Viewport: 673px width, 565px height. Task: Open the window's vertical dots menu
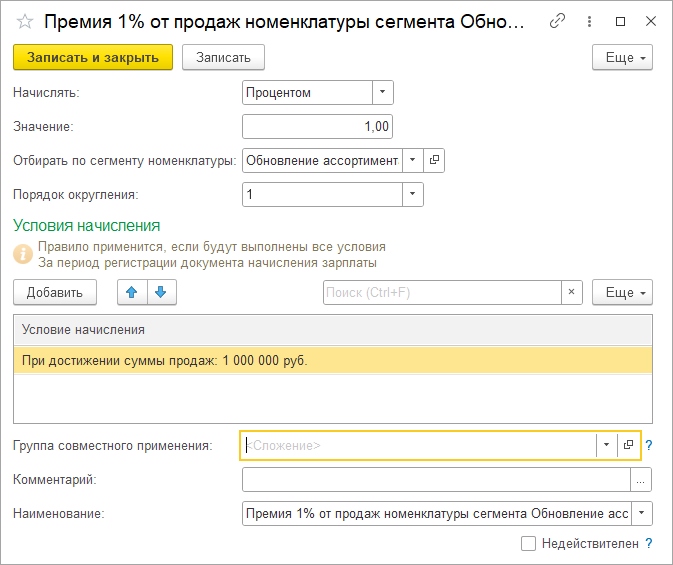click(x=590, y=21)
